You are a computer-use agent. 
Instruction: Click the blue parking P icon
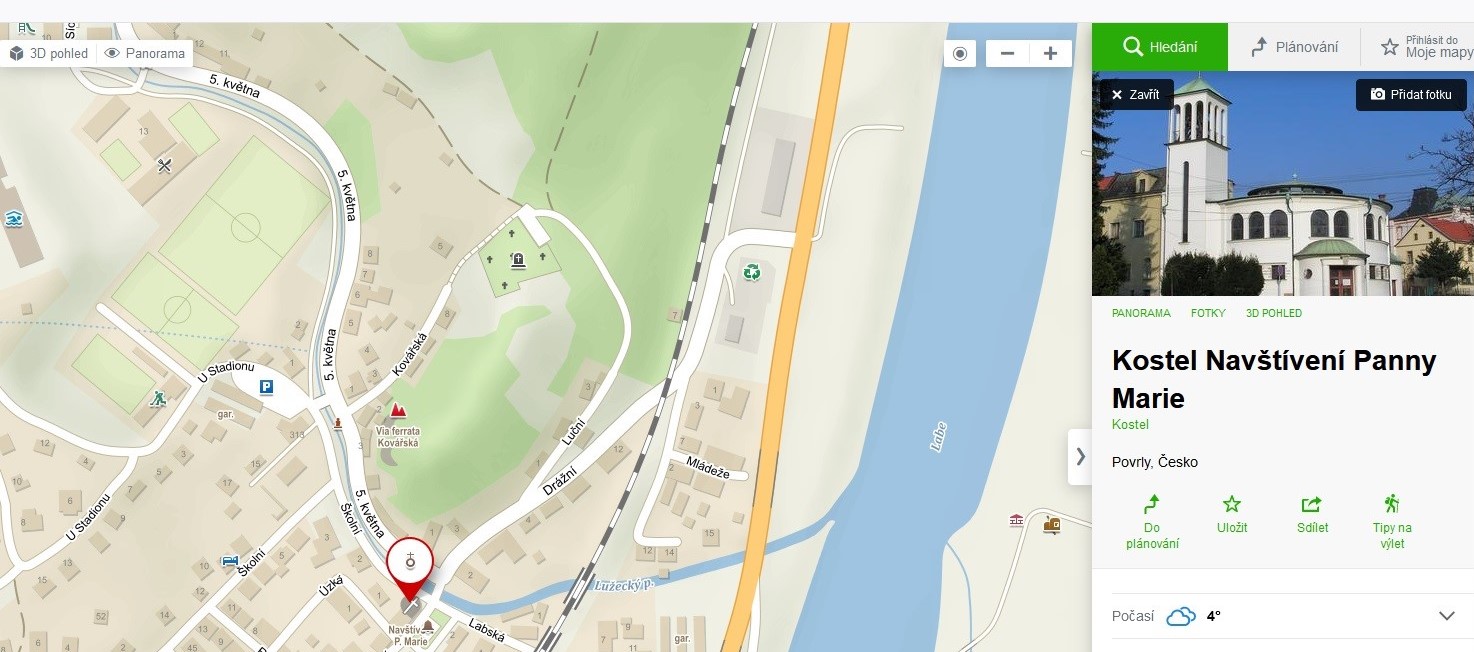tap(266, 387)
